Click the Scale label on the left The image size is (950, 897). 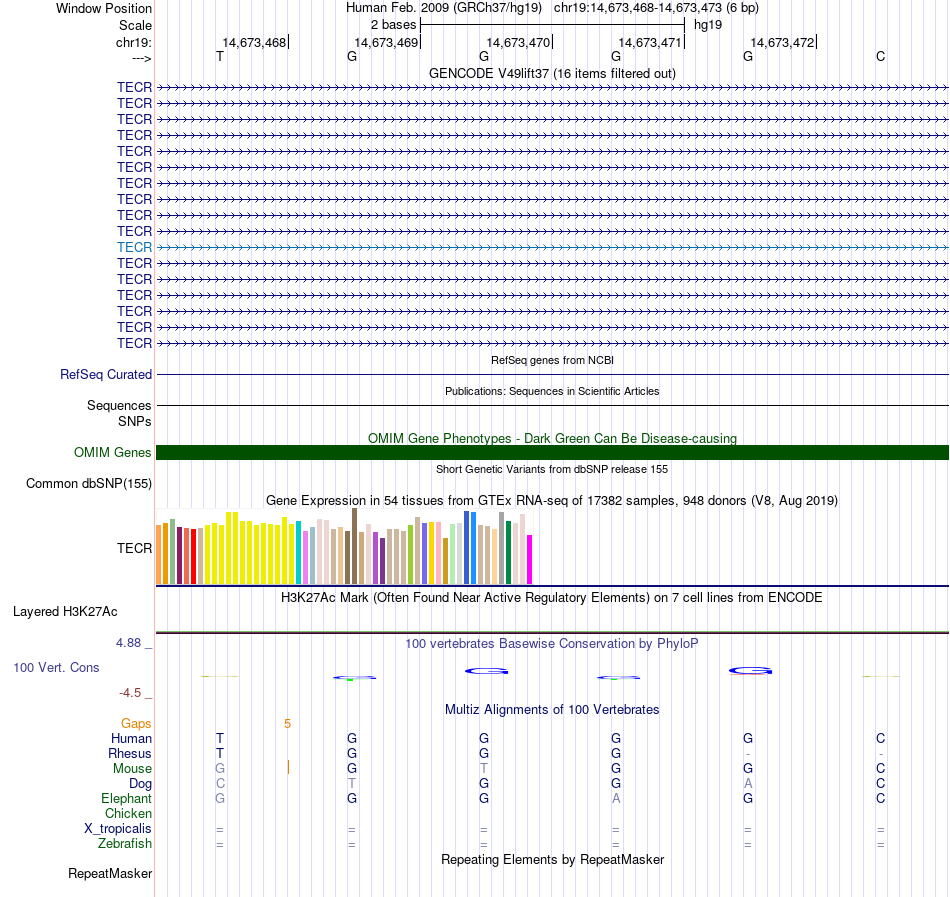(x=135, y=25)
